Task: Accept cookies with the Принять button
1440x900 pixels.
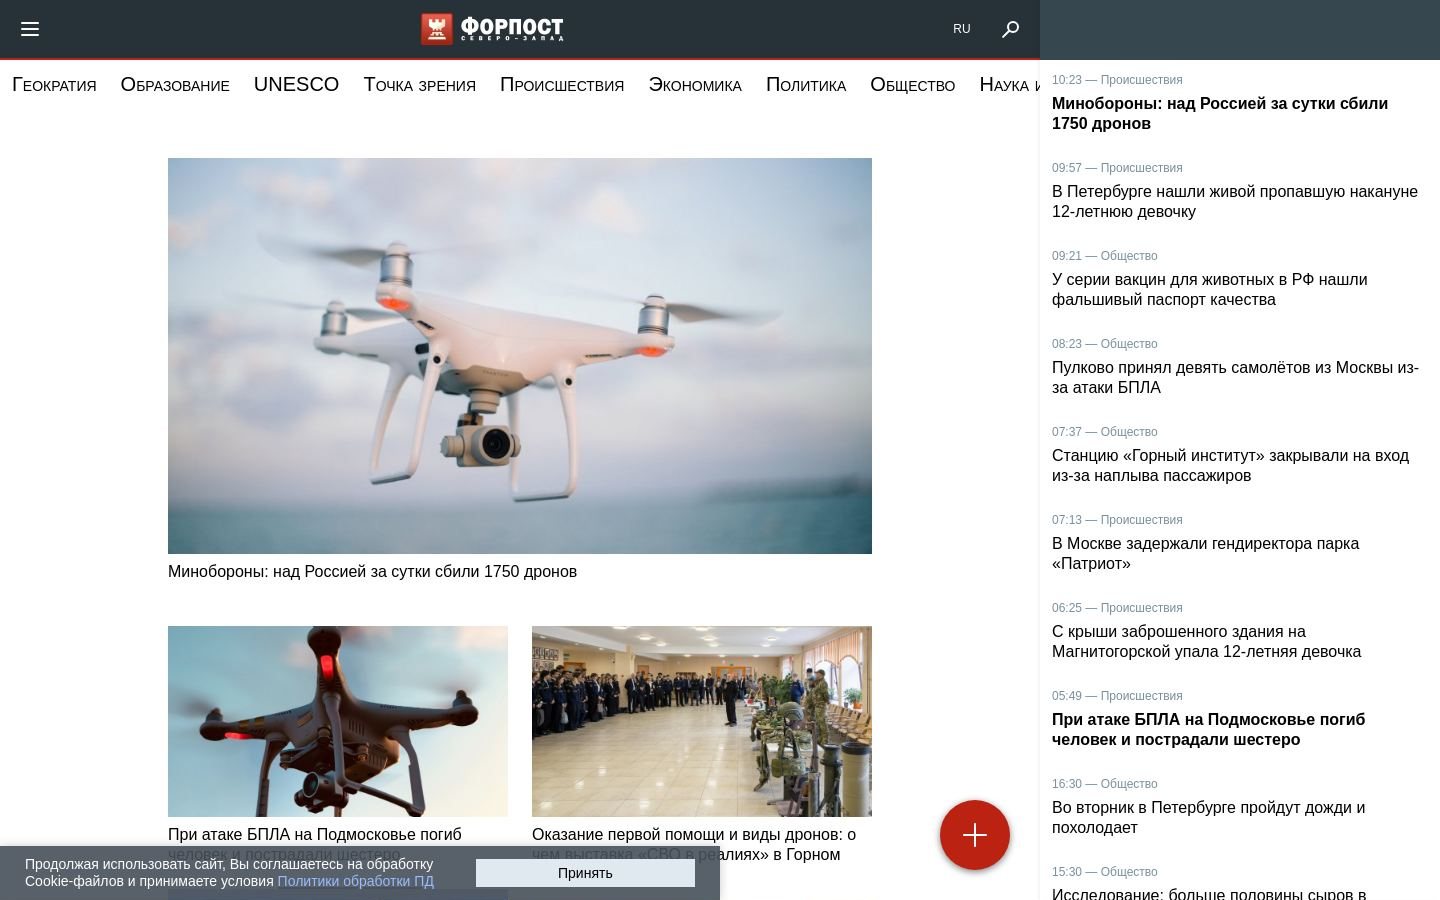Action: point(585,873)
